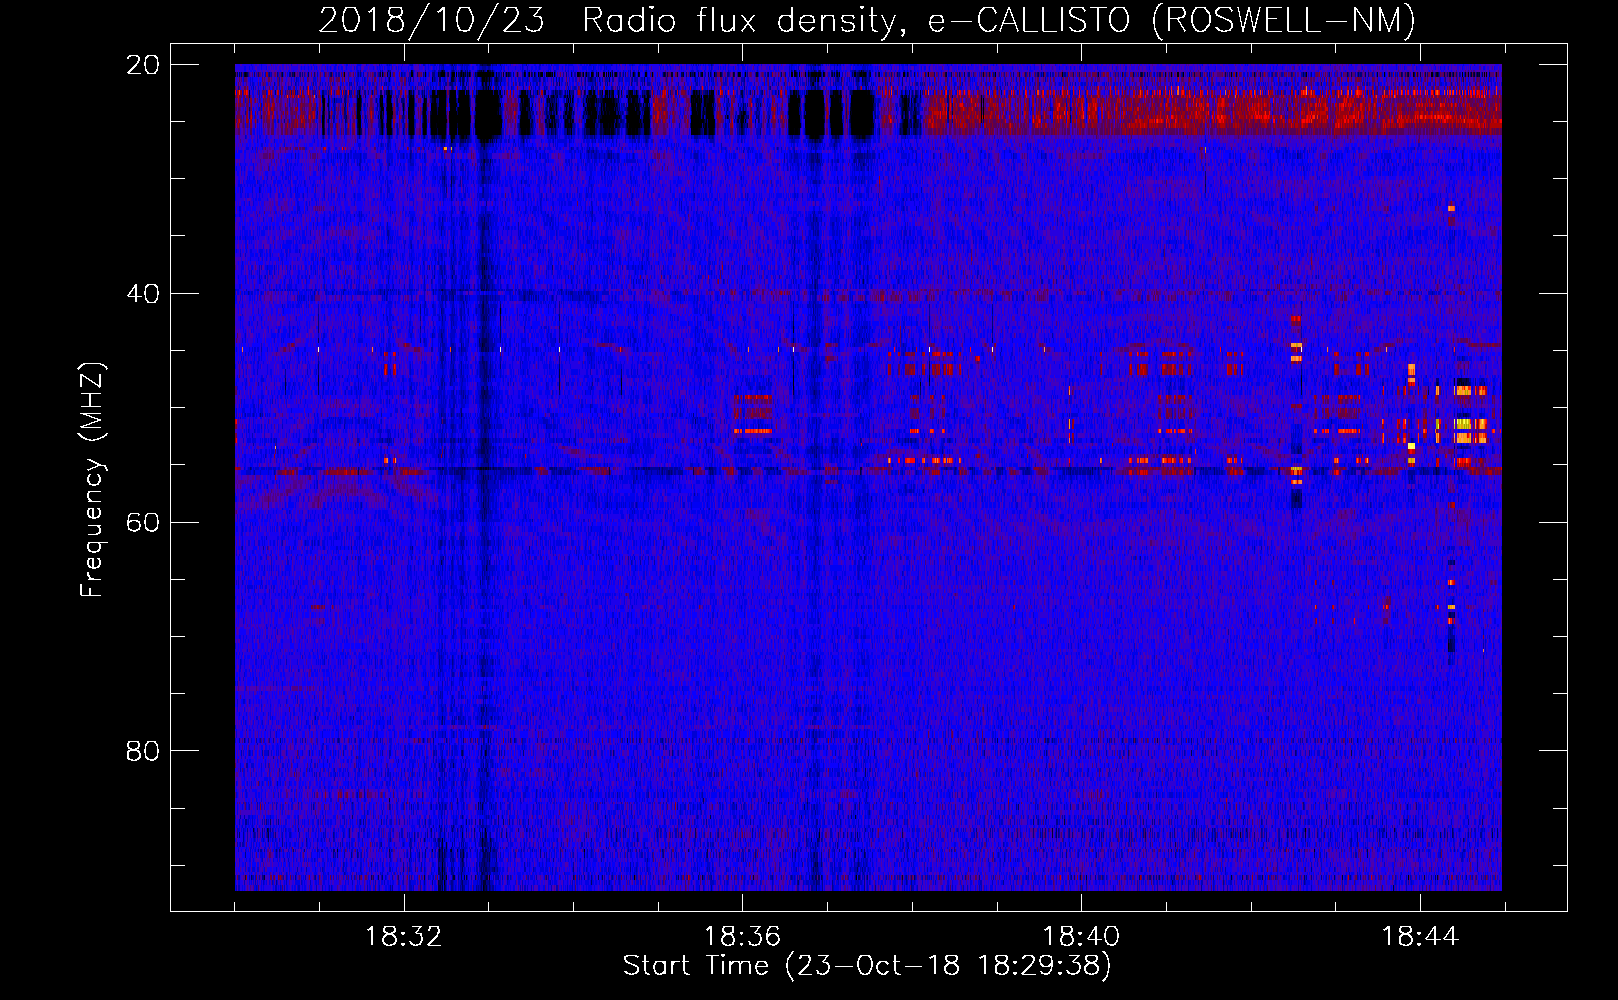Click the 60 MHz frequency tick label
Viewport: 1618px width, 1000px height.
[x=143, y=522]
